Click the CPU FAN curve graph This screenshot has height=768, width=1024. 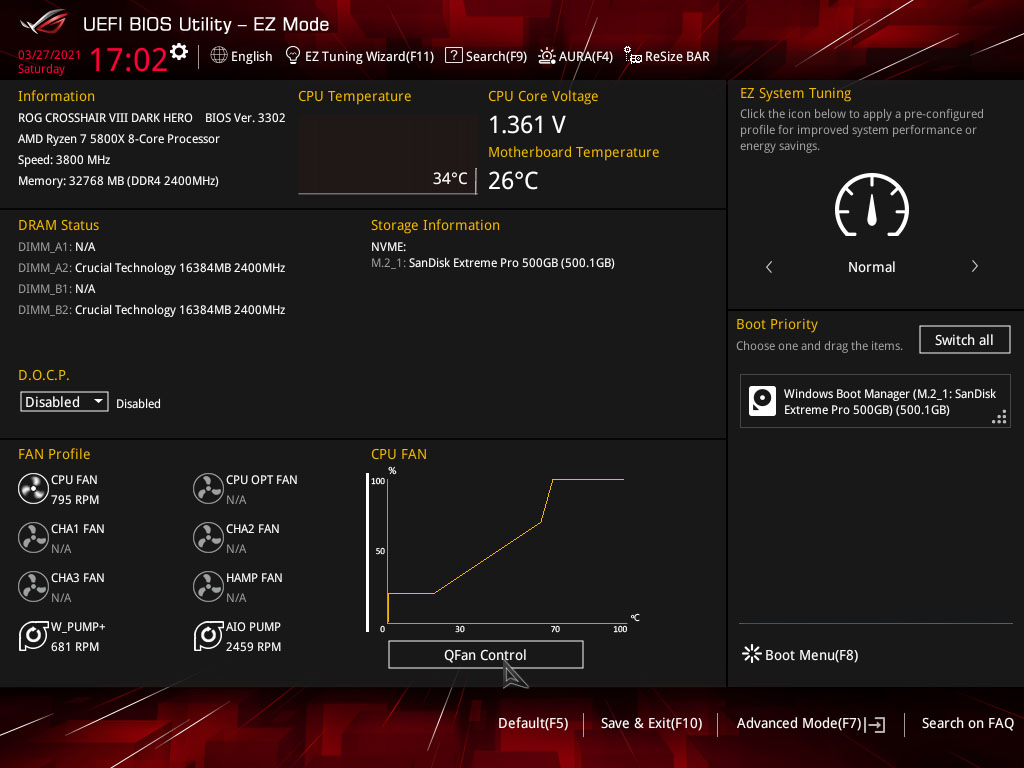(503, 551)
